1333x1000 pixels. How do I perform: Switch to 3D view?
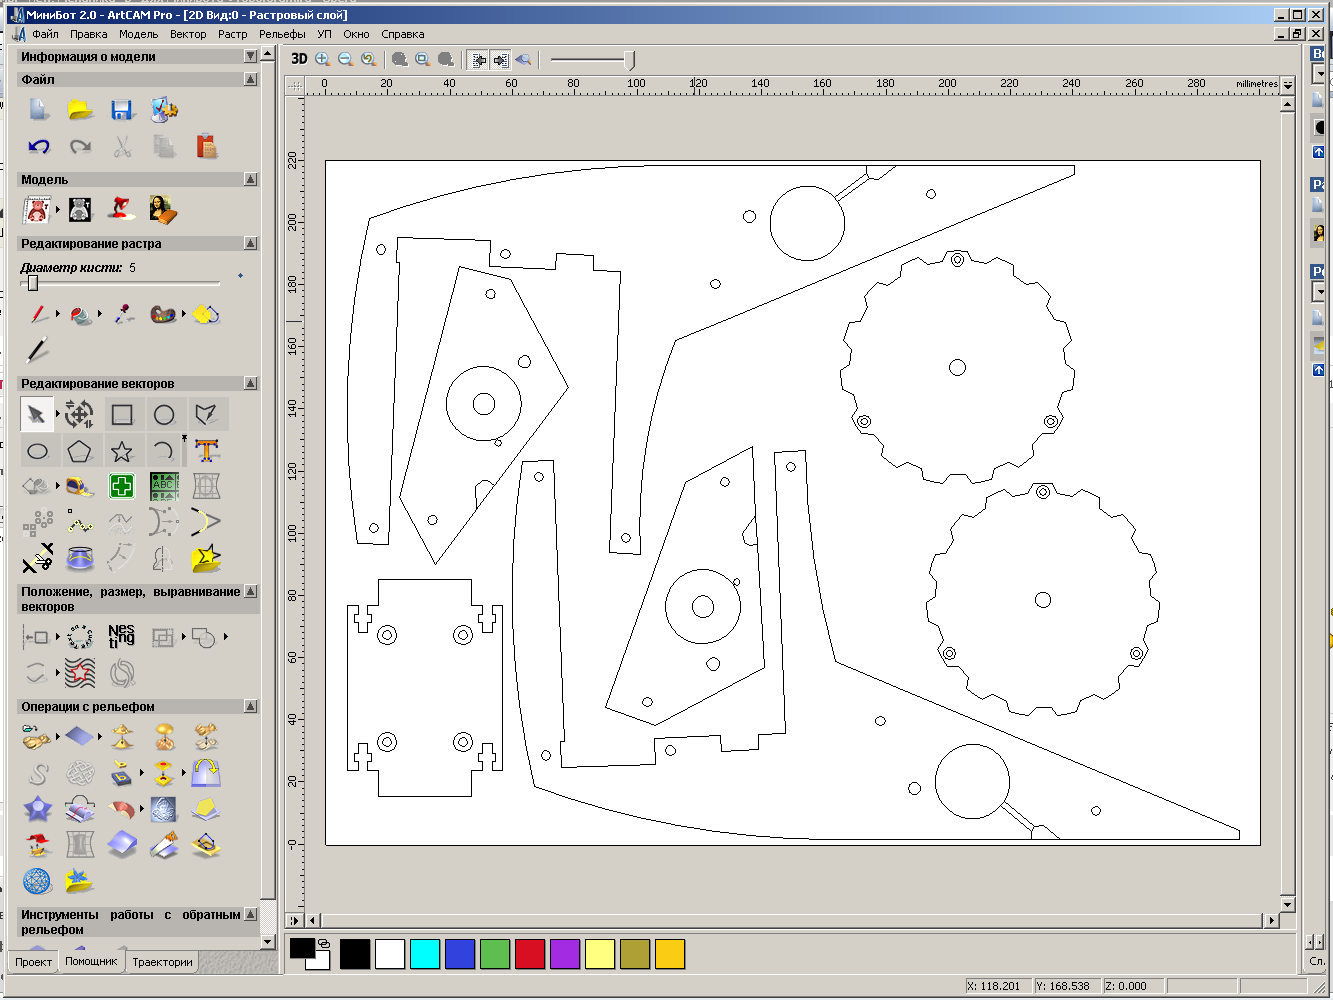(x=299, y=59)
